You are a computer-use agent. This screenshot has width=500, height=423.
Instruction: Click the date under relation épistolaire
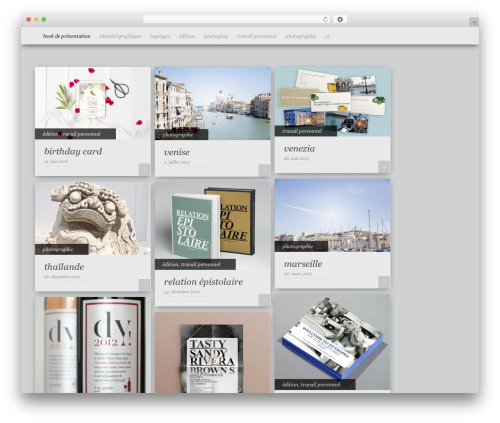(182, 292)
